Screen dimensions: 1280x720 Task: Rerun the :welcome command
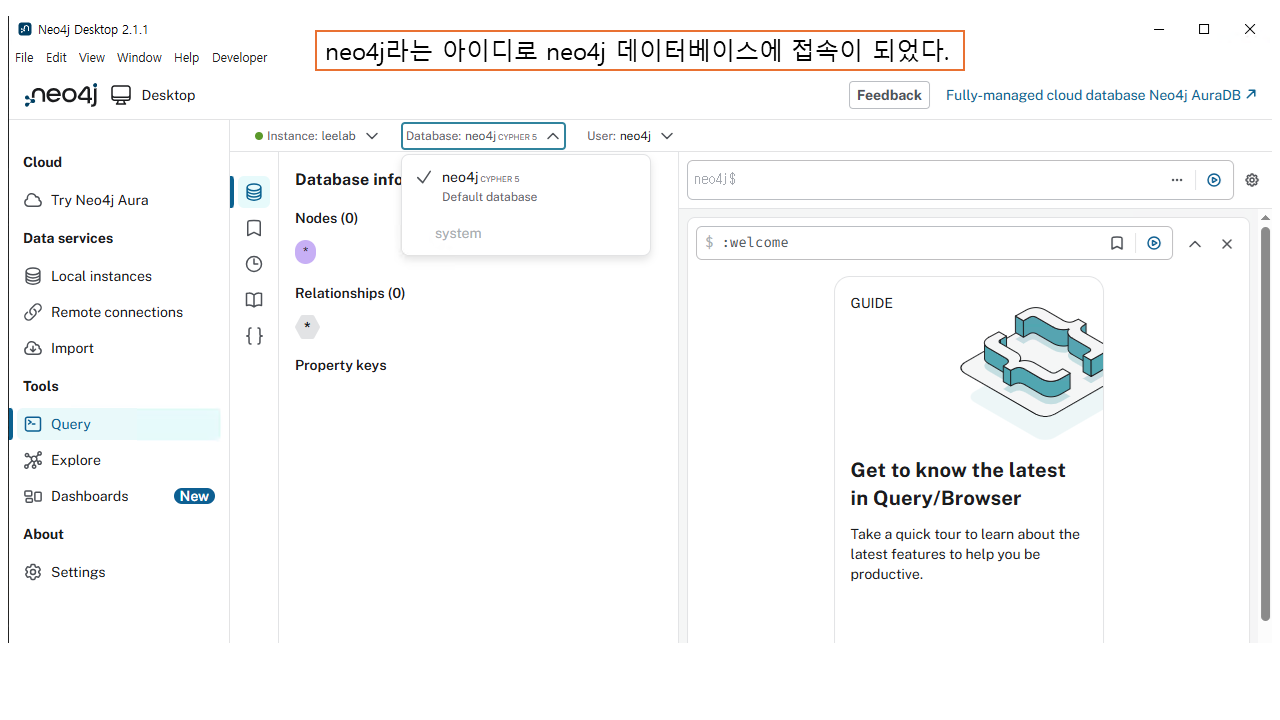coord(1154,243)
